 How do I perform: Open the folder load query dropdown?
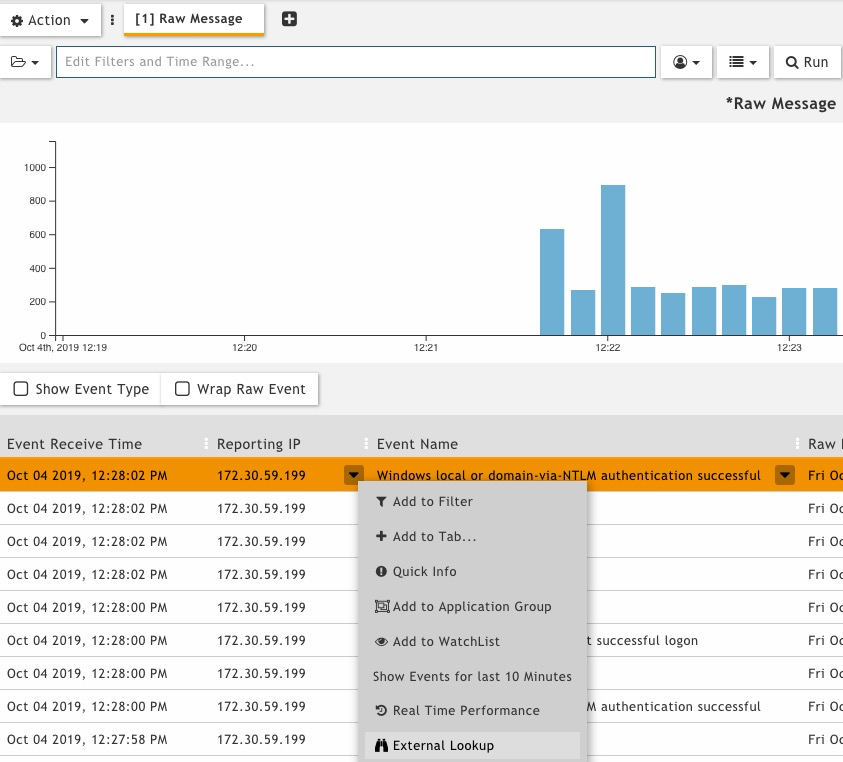click(x=25, y=62)
